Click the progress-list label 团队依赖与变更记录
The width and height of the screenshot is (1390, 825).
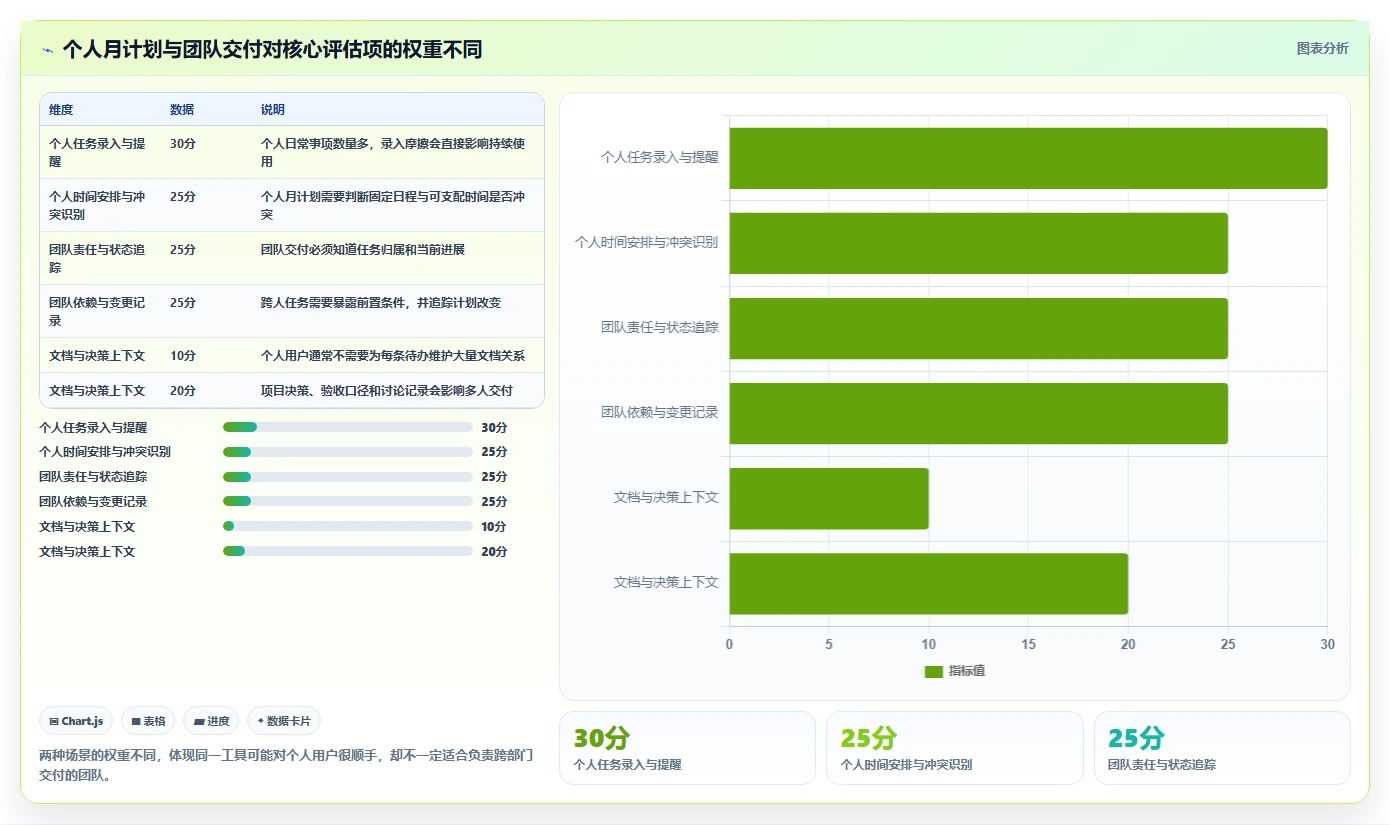coord(93,502)
